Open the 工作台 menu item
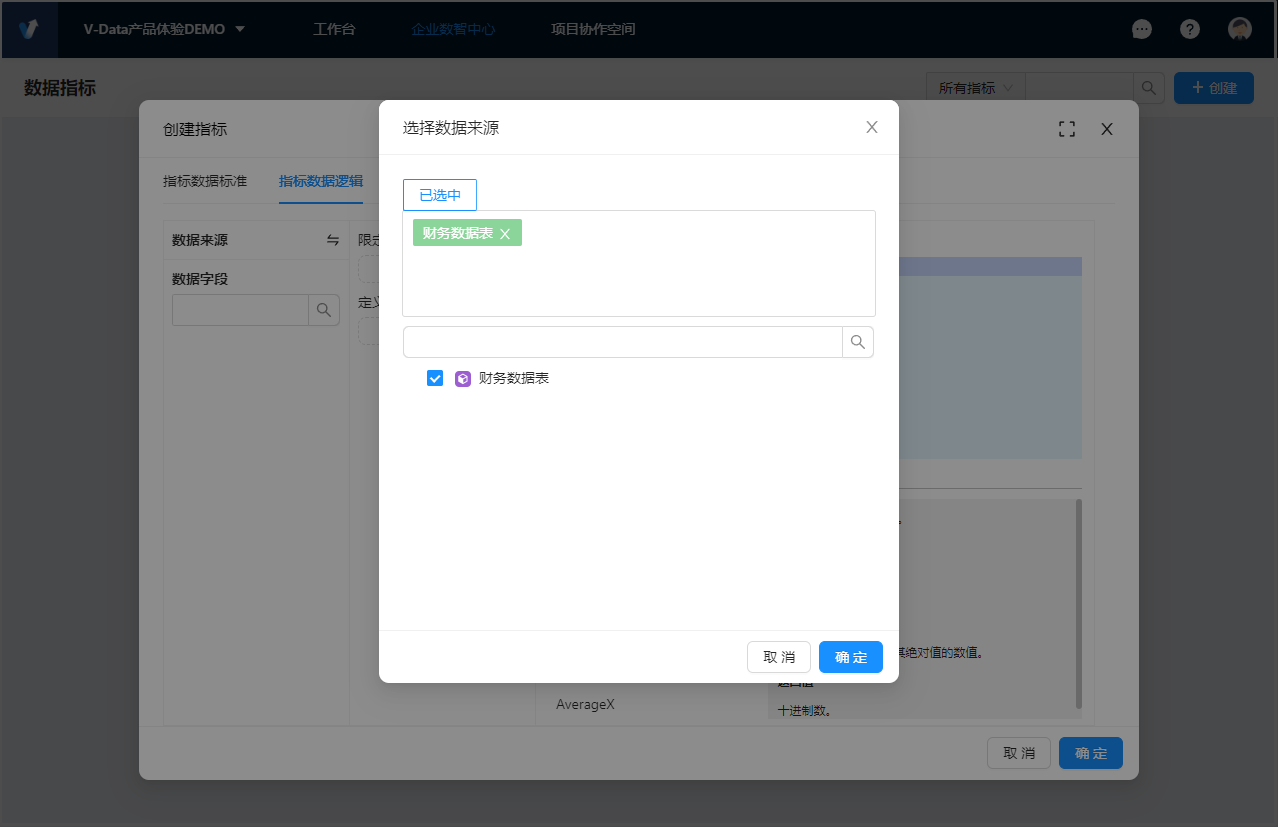 tap(334, 29)
